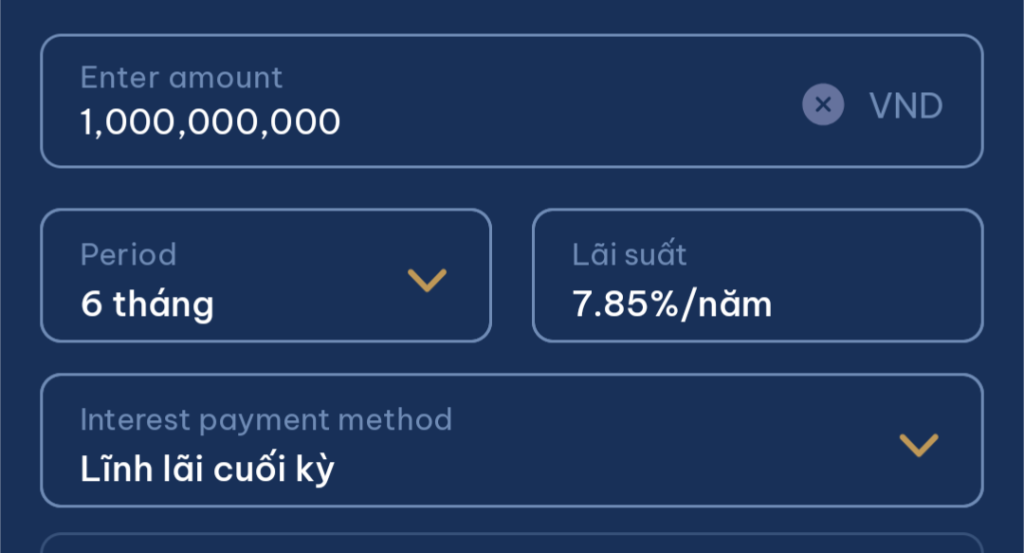1024x553 pixels.
Task: Click the Lãi suất interest rate field
Action: point(757,275)
